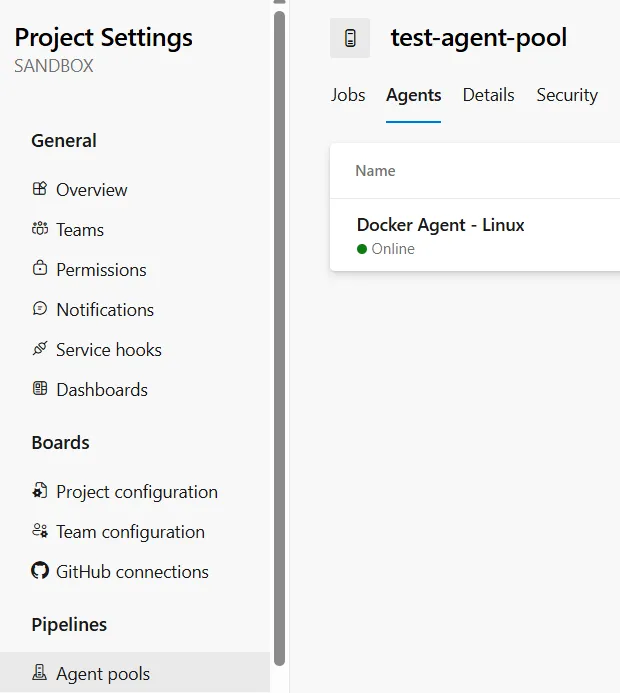Click the GitHub connections octocat icon
The image size is (620, 693).
(40, 571)
